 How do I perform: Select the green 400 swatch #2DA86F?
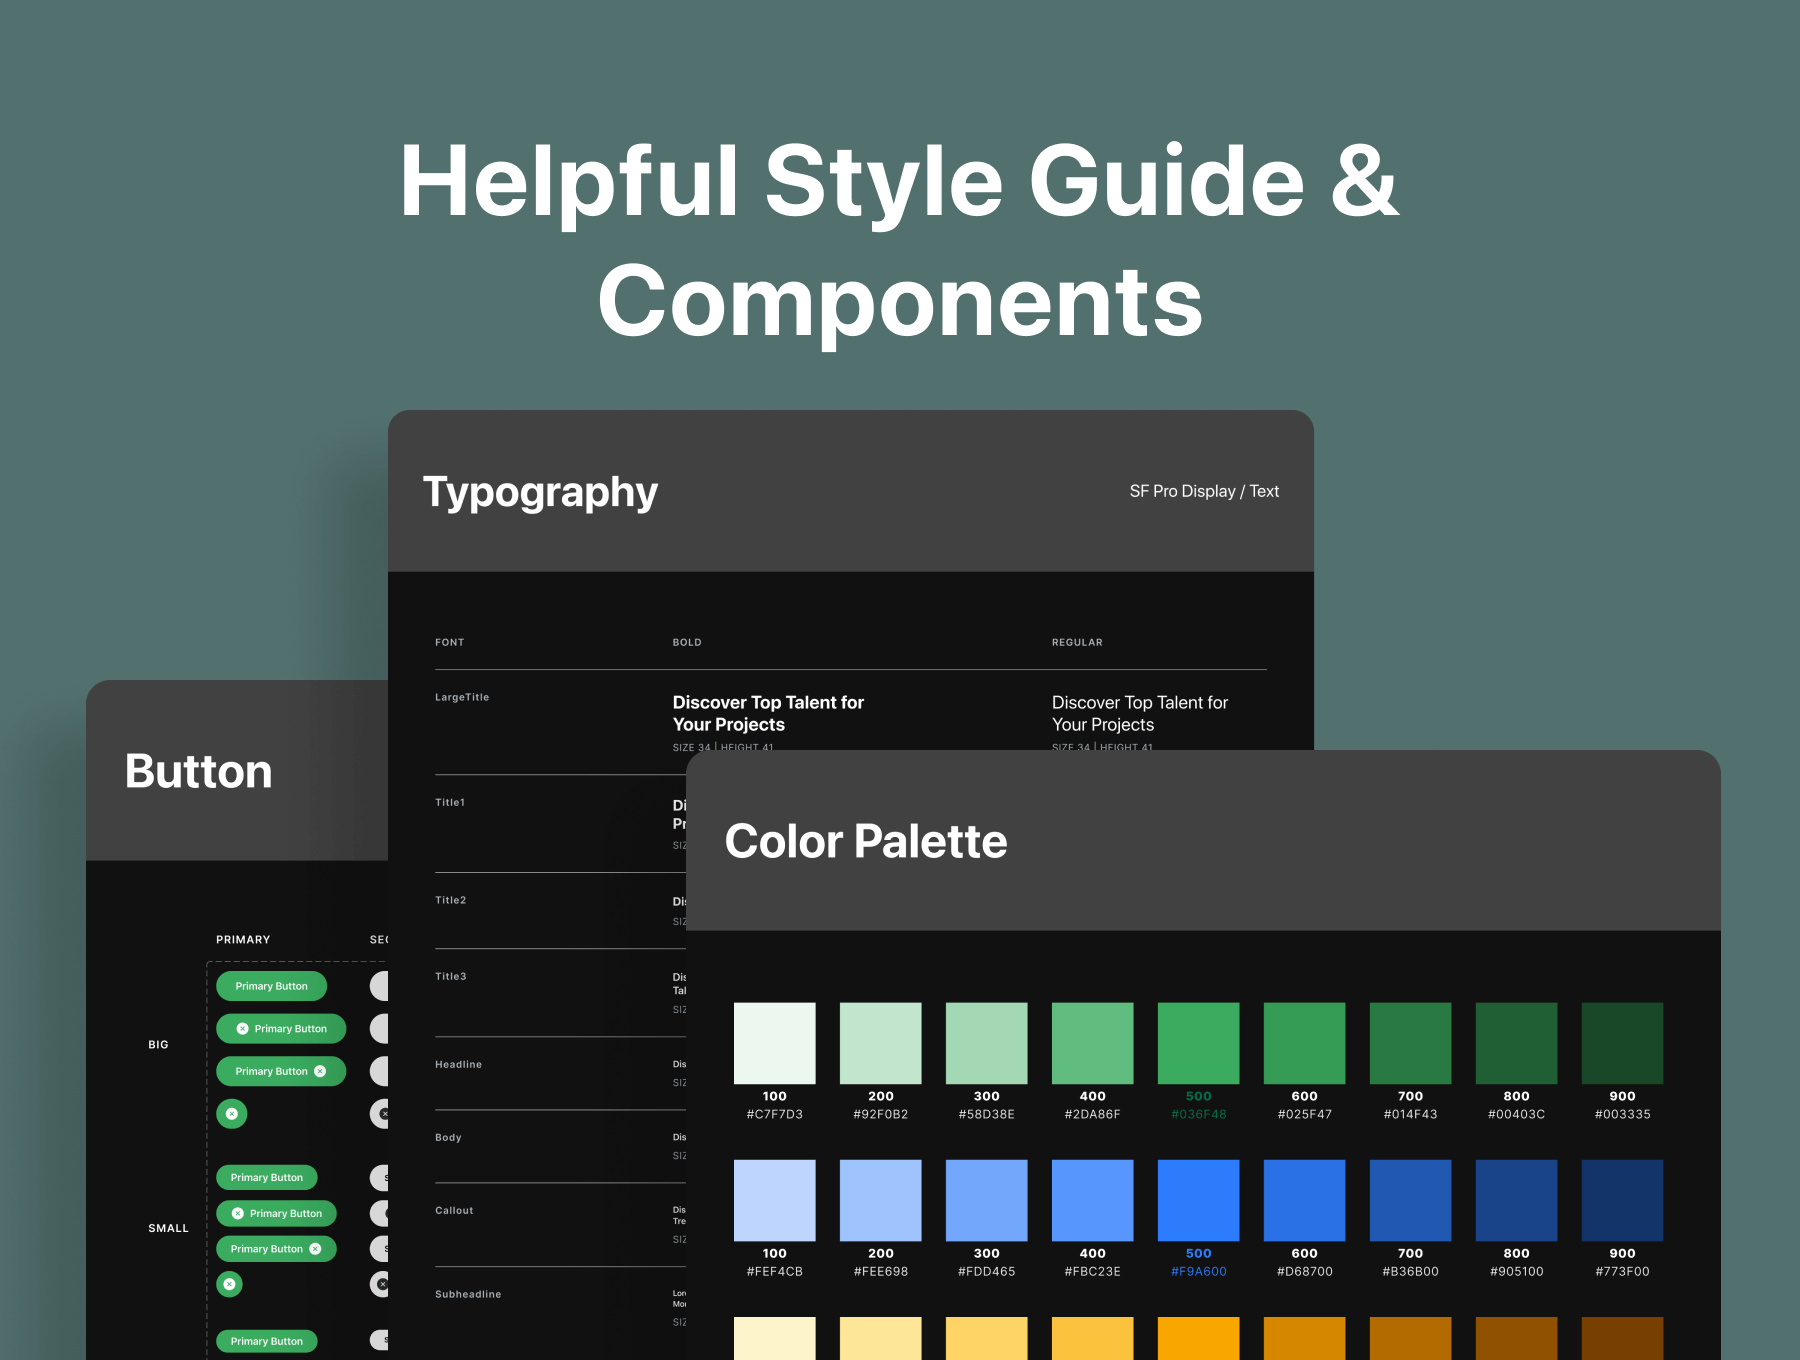tap(1093, 1043)
